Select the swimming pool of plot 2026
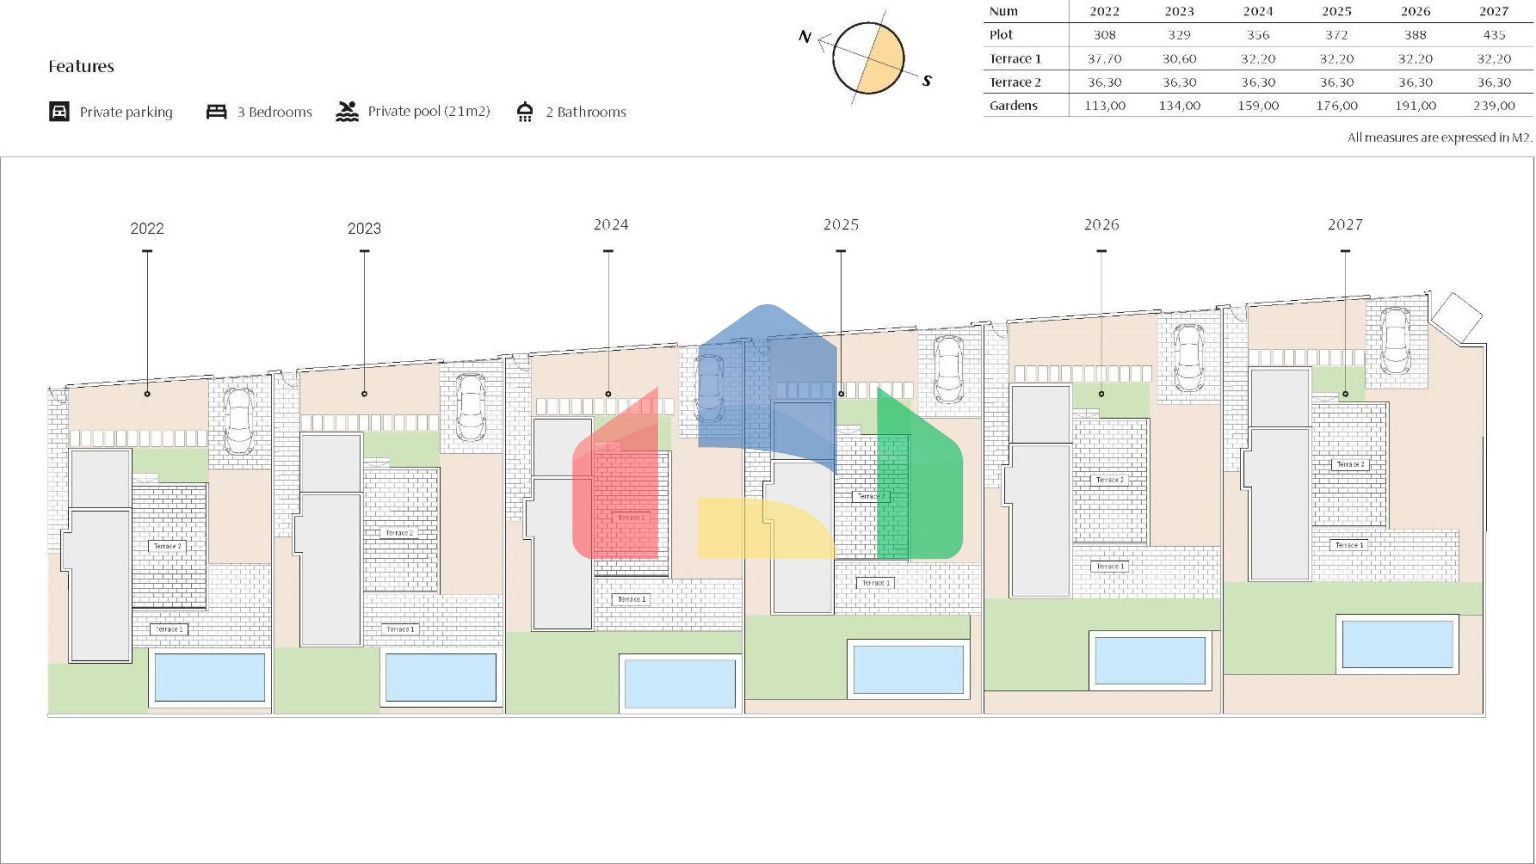1536x864 pixels. [x=1150, y=660]
